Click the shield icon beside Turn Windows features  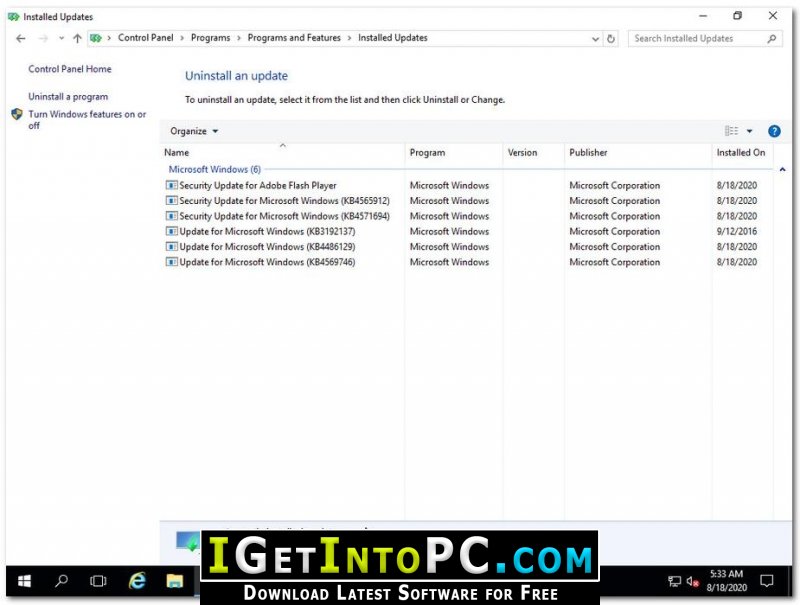tap(17, 114)
